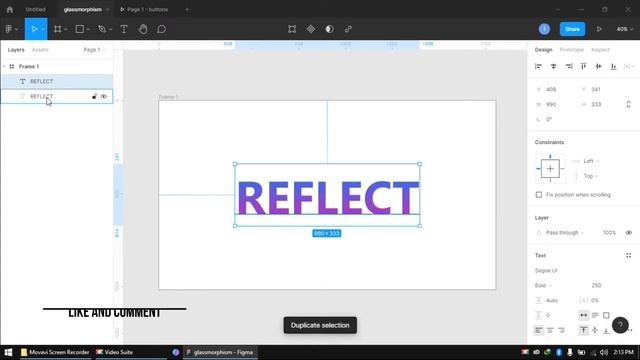The image size is (640, 360).
Task: Select the first REFLECT text layer
Action: 57,81
